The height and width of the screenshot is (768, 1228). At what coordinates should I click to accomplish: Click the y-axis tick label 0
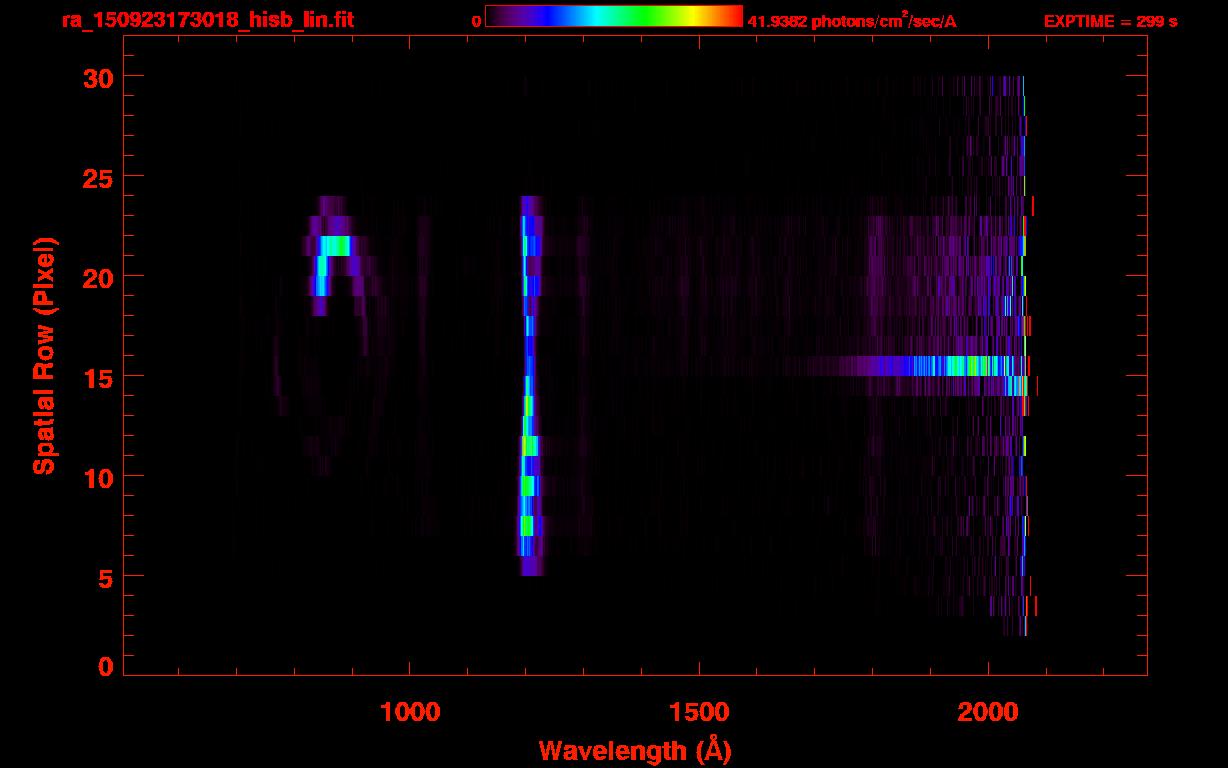coord(104,667)
